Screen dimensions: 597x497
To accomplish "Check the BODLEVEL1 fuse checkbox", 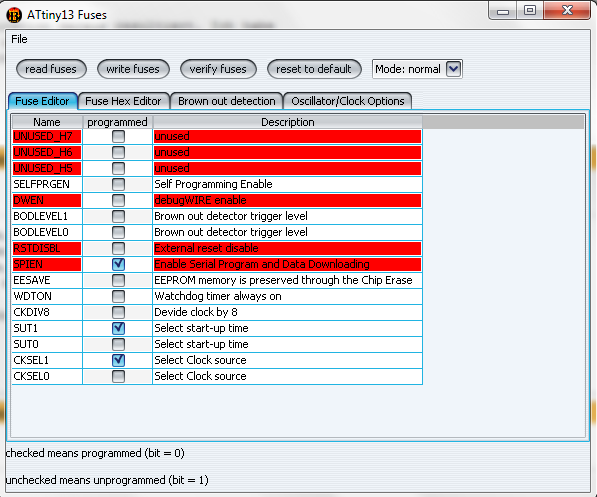I will [118, 216].
